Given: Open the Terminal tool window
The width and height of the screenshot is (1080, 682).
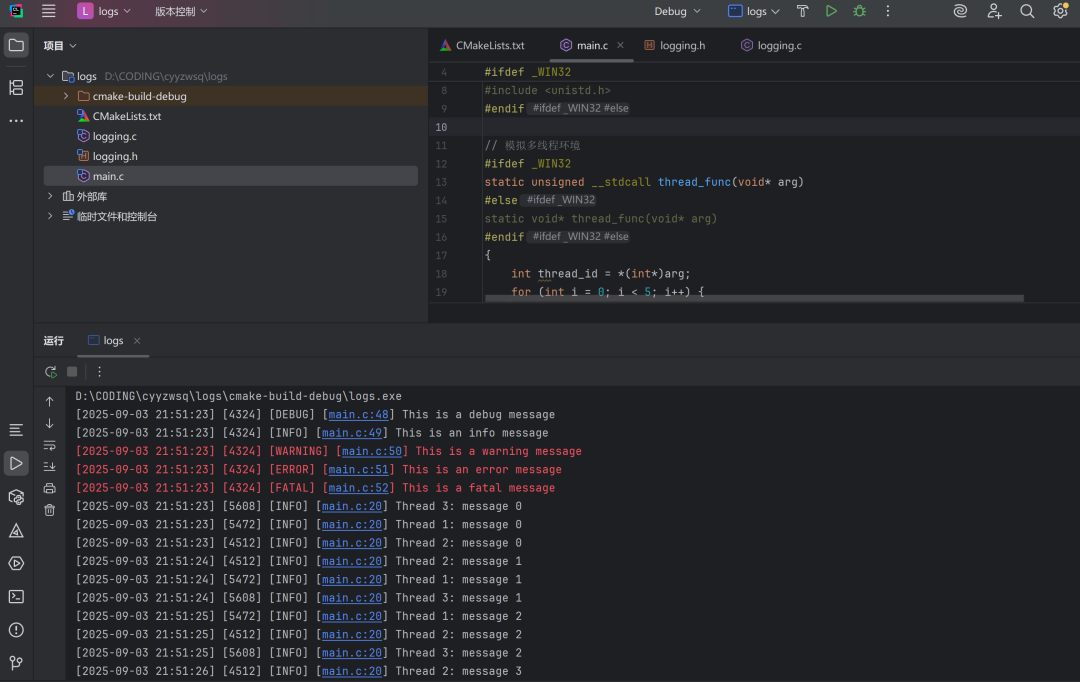Looking at the screenshot, I should (x=16, y=597).
